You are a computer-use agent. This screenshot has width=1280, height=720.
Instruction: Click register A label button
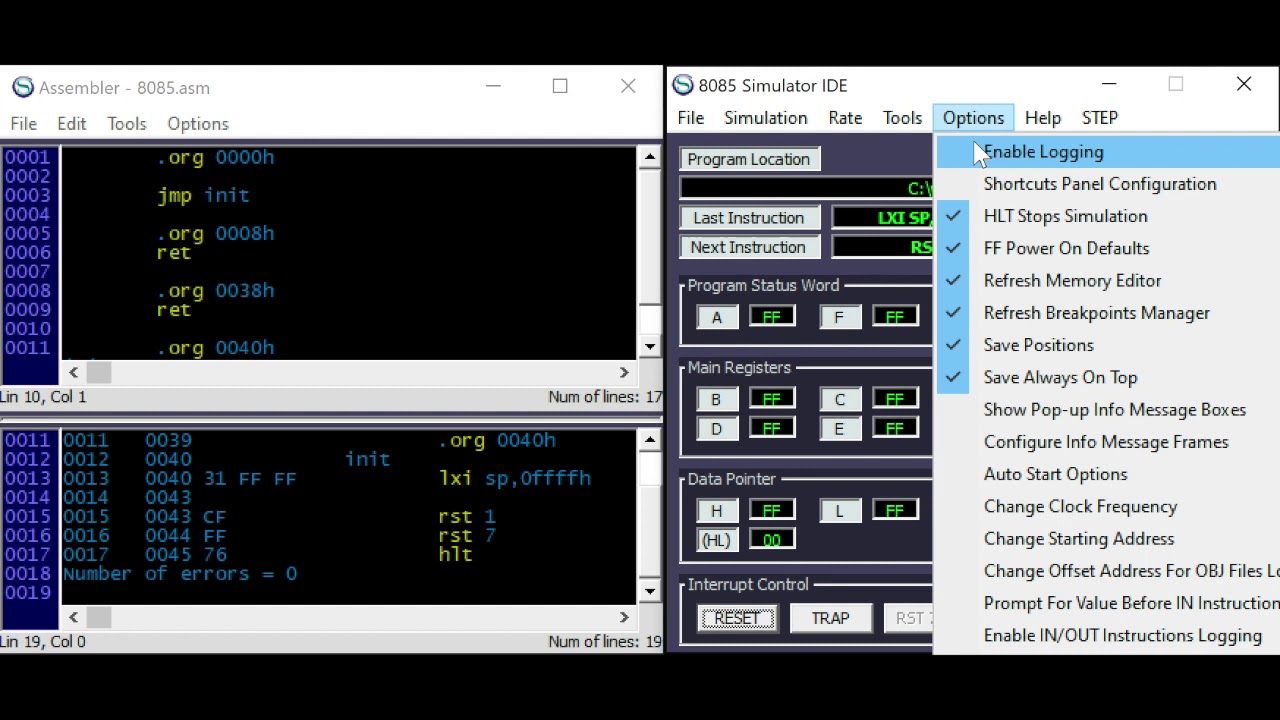pyautogui.click(x=716, y=318)
